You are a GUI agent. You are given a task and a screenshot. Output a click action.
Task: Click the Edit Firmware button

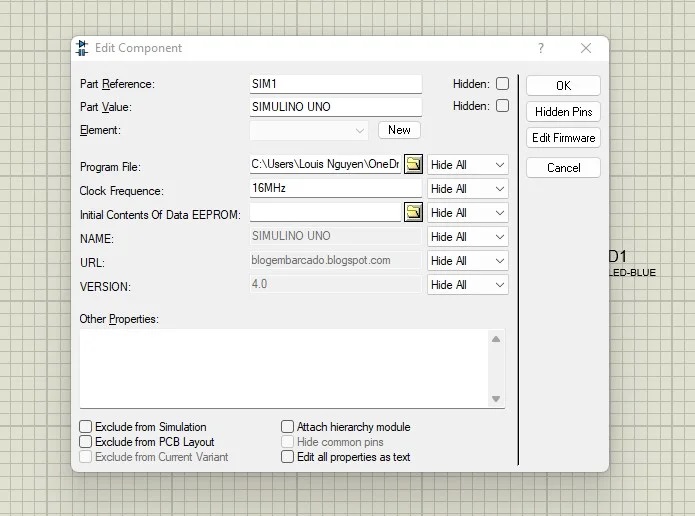[x=563, y=138]
